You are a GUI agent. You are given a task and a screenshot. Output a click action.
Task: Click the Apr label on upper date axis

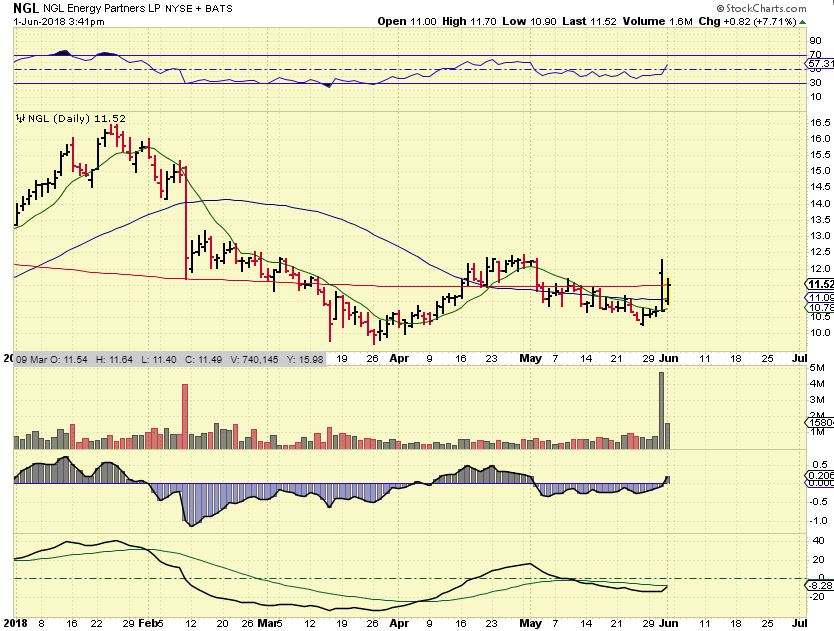[x=399, y=358]
